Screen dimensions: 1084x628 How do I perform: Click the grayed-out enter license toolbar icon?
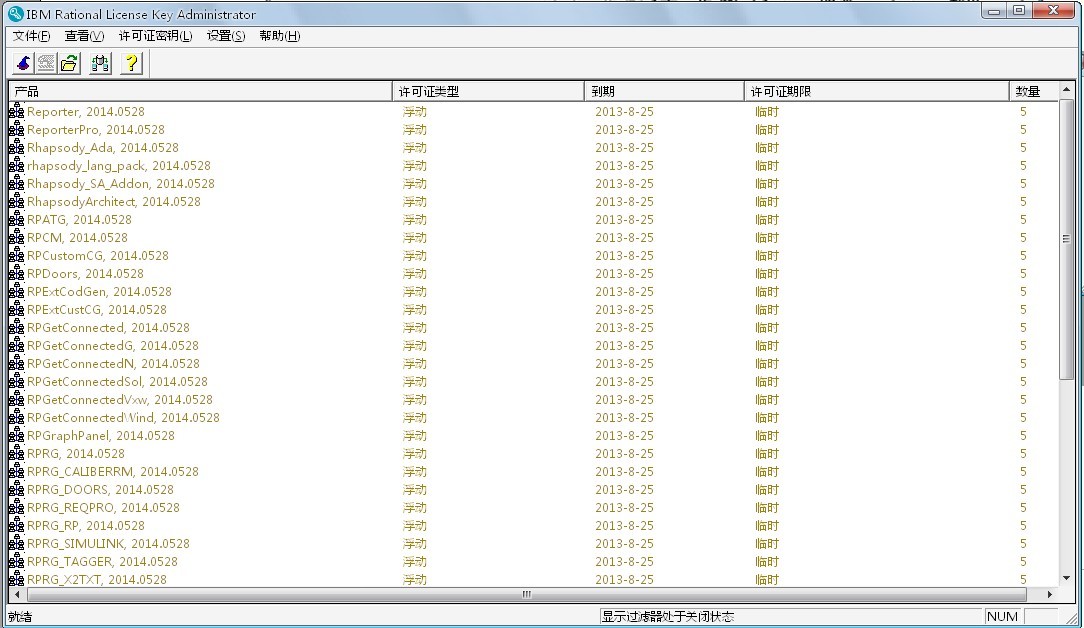point(46,63)
